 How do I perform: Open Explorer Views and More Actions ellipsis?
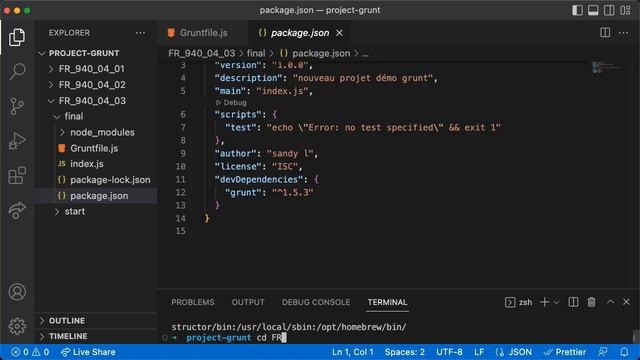tap(140, 33)
